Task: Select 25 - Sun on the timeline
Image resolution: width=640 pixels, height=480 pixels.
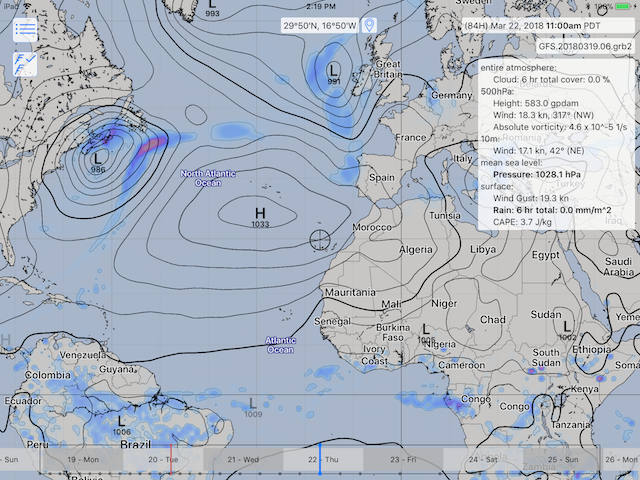Action: tap(563, 460)
